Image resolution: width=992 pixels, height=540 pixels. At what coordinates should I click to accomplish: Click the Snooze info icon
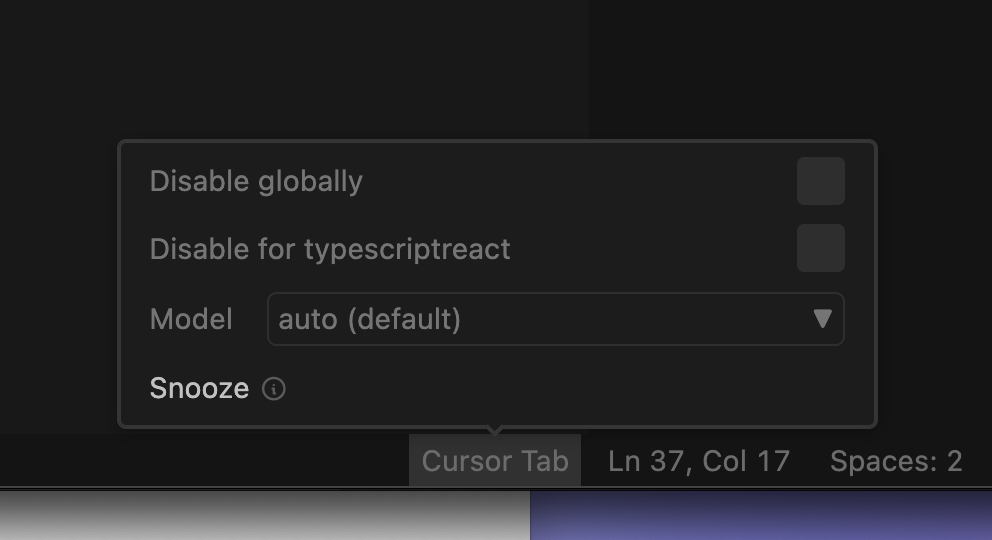click(273, 389)
